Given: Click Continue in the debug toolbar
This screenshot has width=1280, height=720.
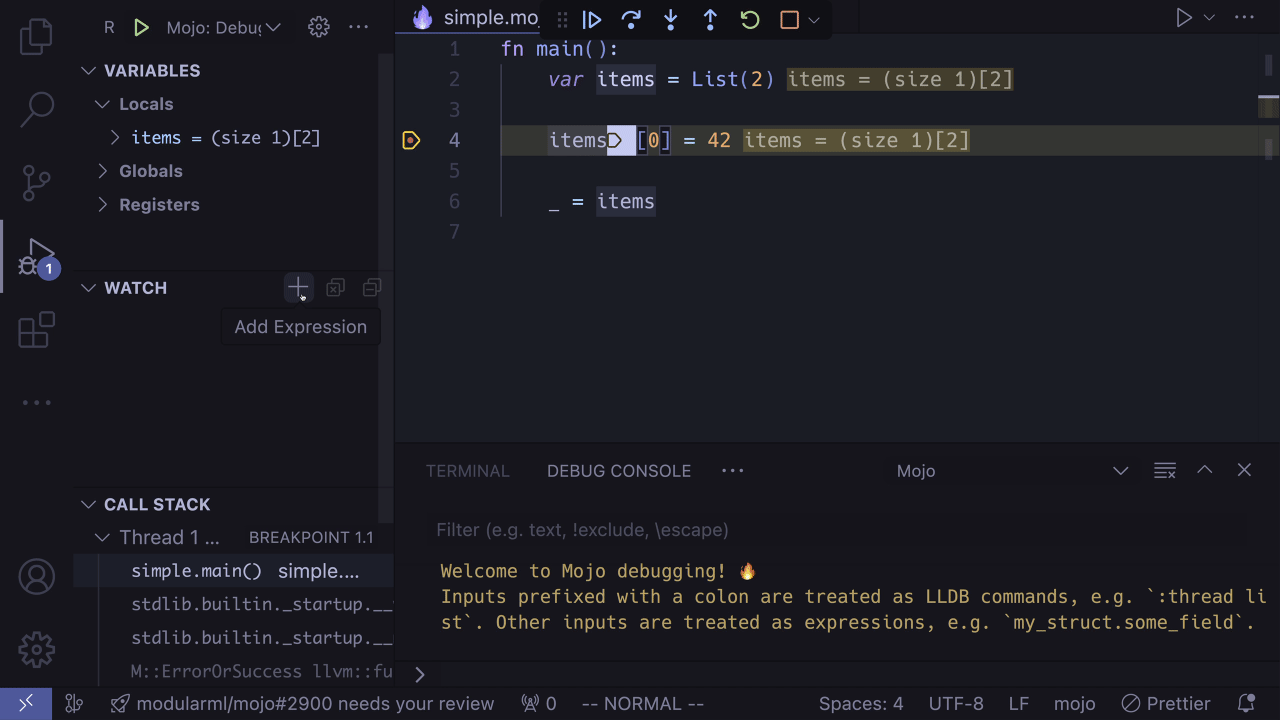Looking at the screenshot, I should click(x=592, y=19).
